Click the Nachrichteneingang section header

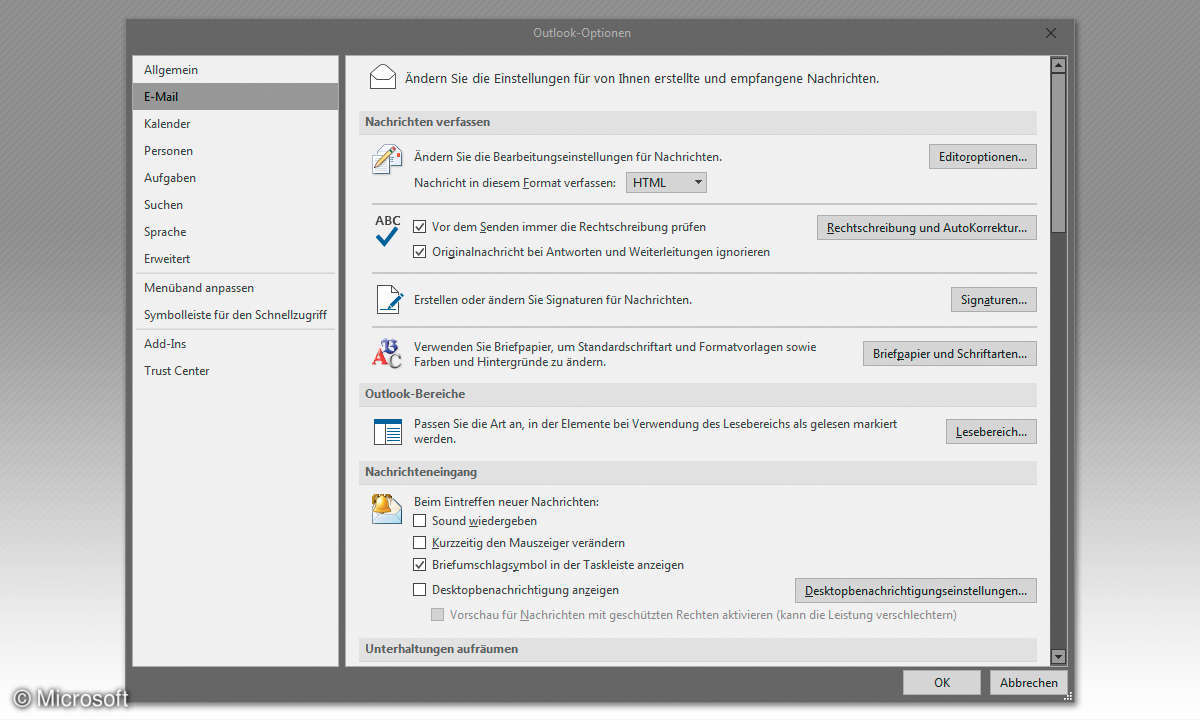698,471
